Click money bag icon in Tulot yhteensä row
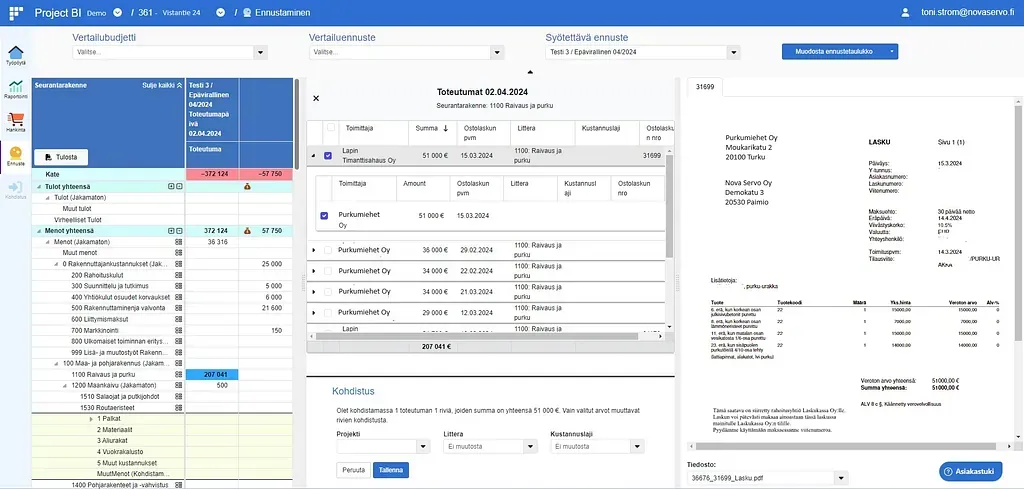This screenshot has width=1024, height=489. pyautogui.click(x=248, y=186)
